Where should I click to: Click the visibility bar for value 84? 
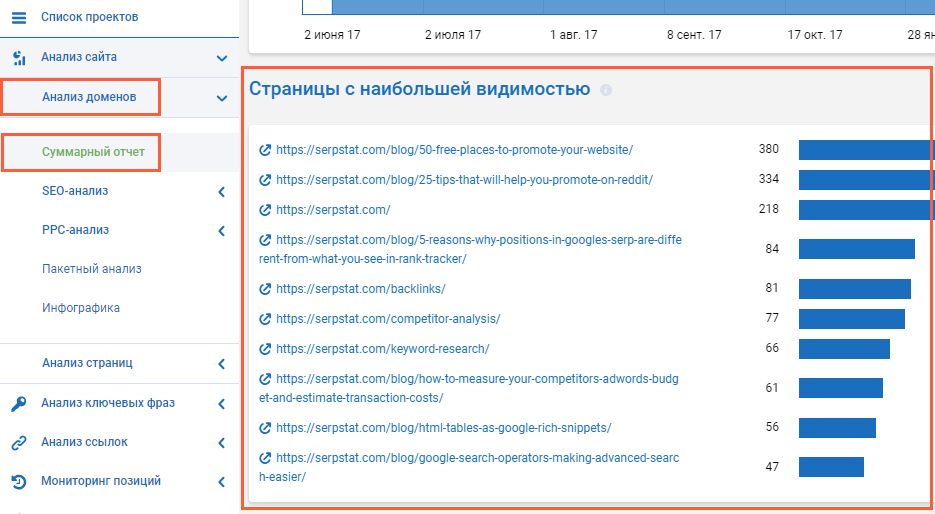(x=857, y=249)
